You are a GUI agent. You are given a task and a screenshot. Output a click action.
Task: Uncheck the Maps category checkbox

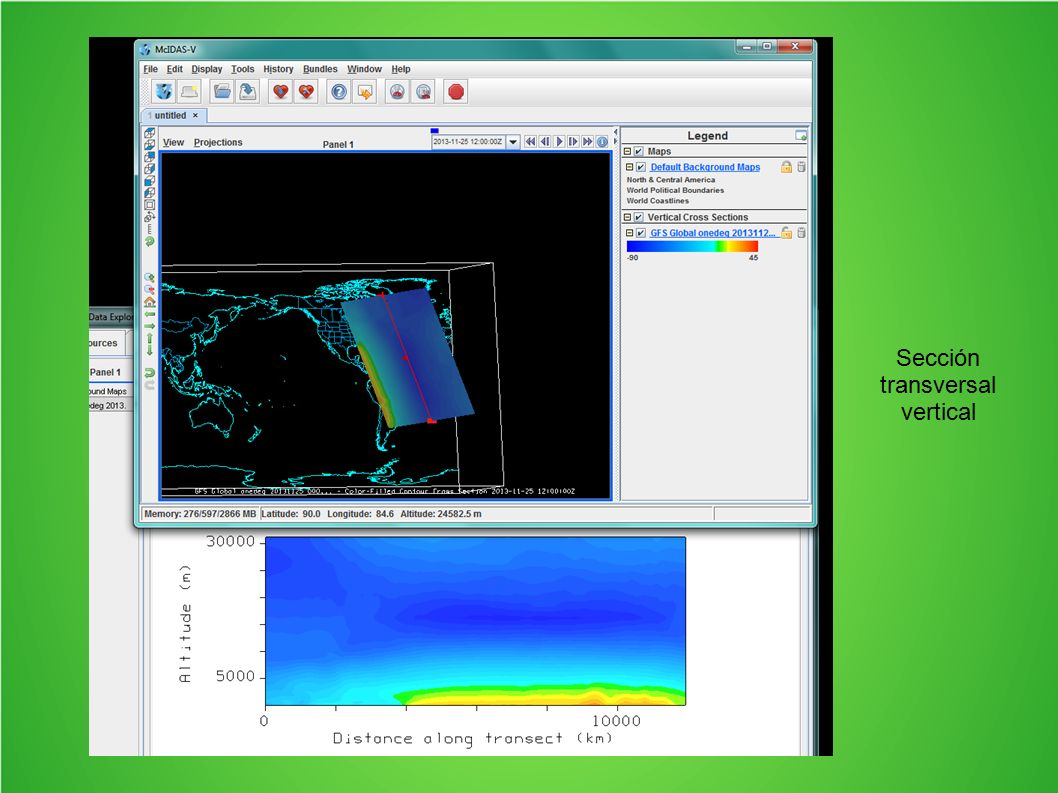pos(638,151)
